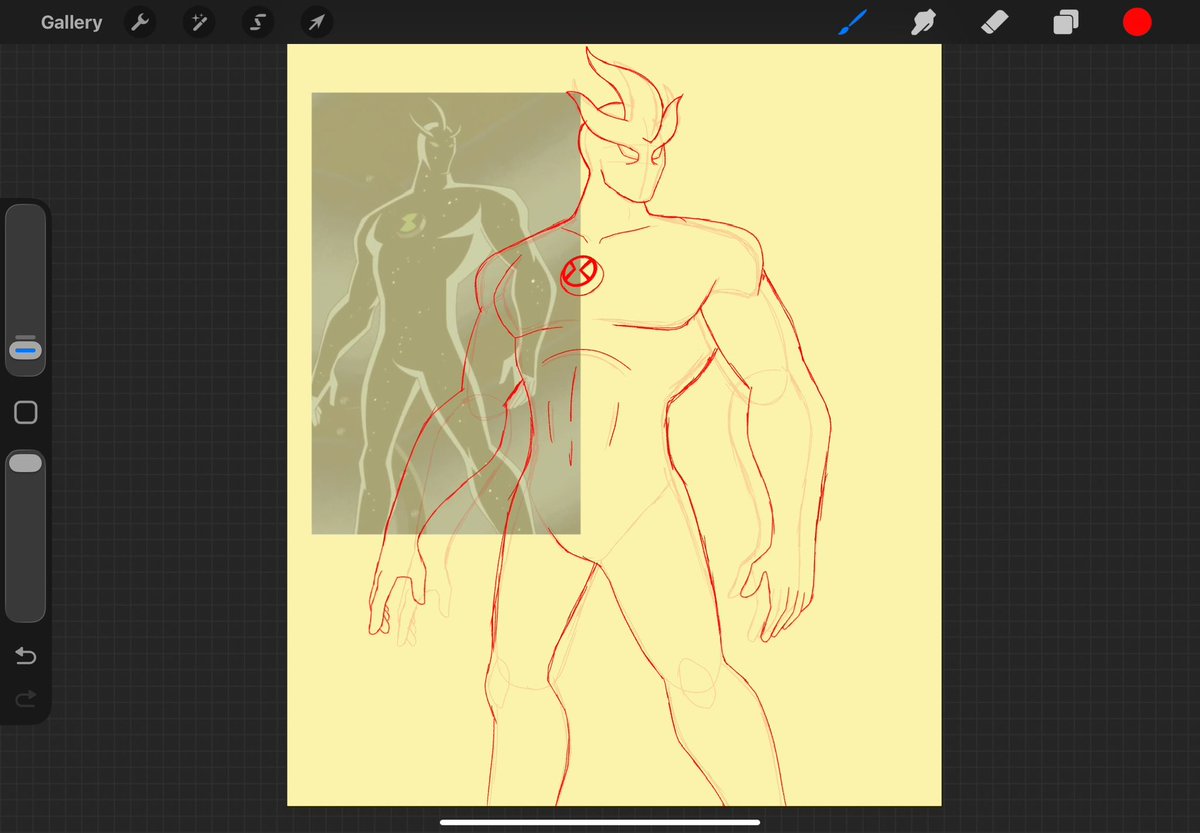Select the Smudge tool
Screen dimensions: 1200x833
pyautogui.click(x=923, y=22)
